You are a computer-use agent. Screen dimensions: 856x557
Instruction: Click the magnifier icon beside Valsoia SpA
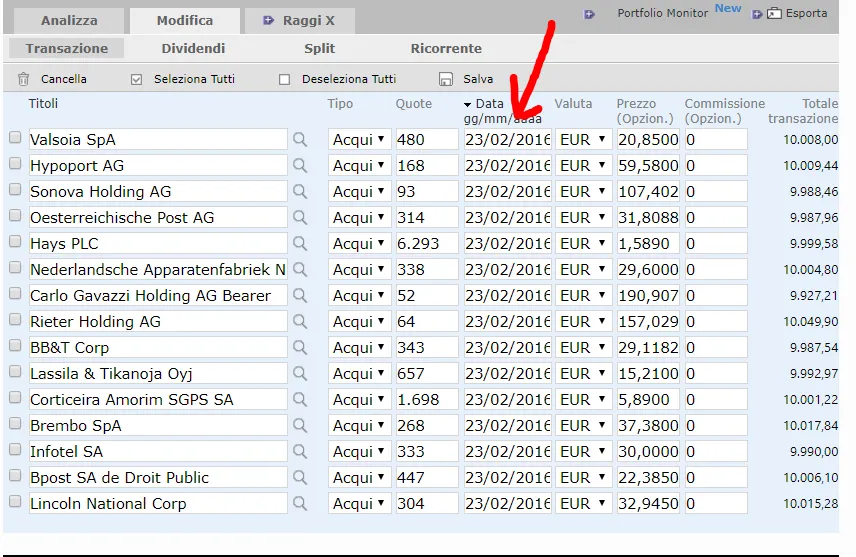point(300,140)
